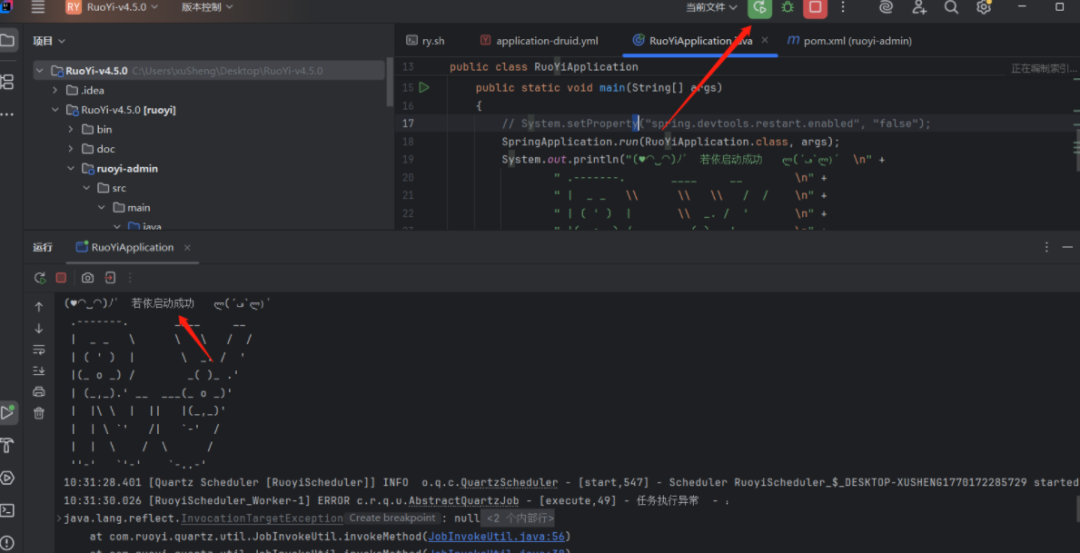Place the cursor on code line 18
The image size is (1080, 553).
point(671,142)
